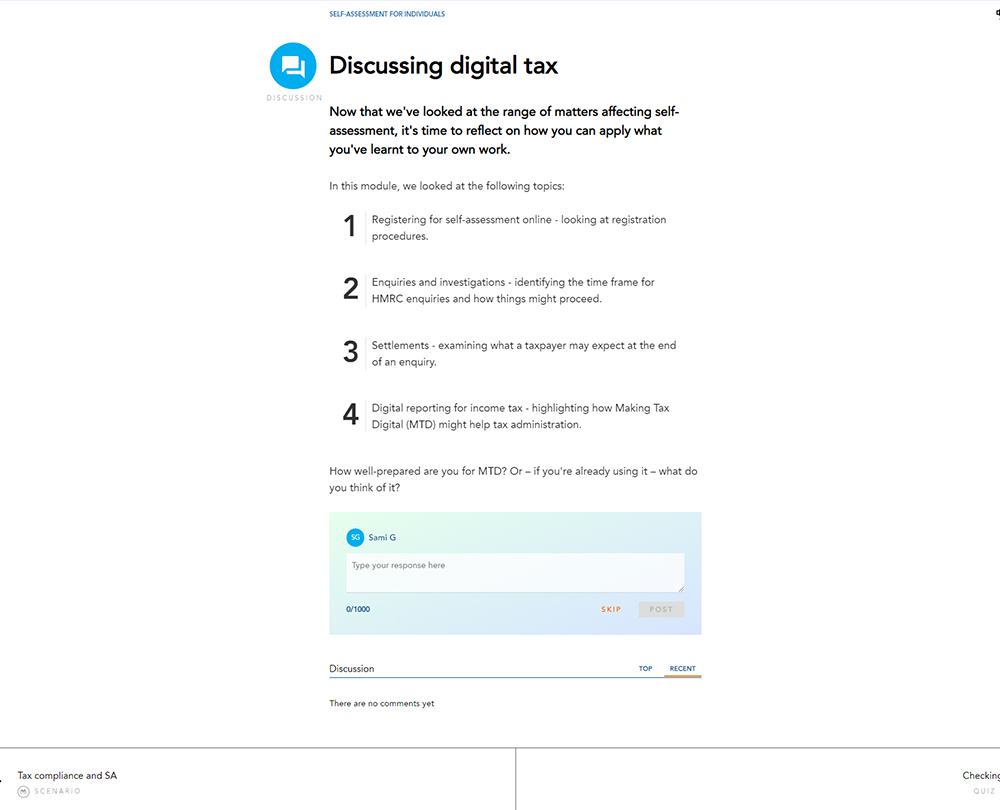Switch to the TOP comments tab
The width and height of the screenshot is (1000, 810).
646,669
